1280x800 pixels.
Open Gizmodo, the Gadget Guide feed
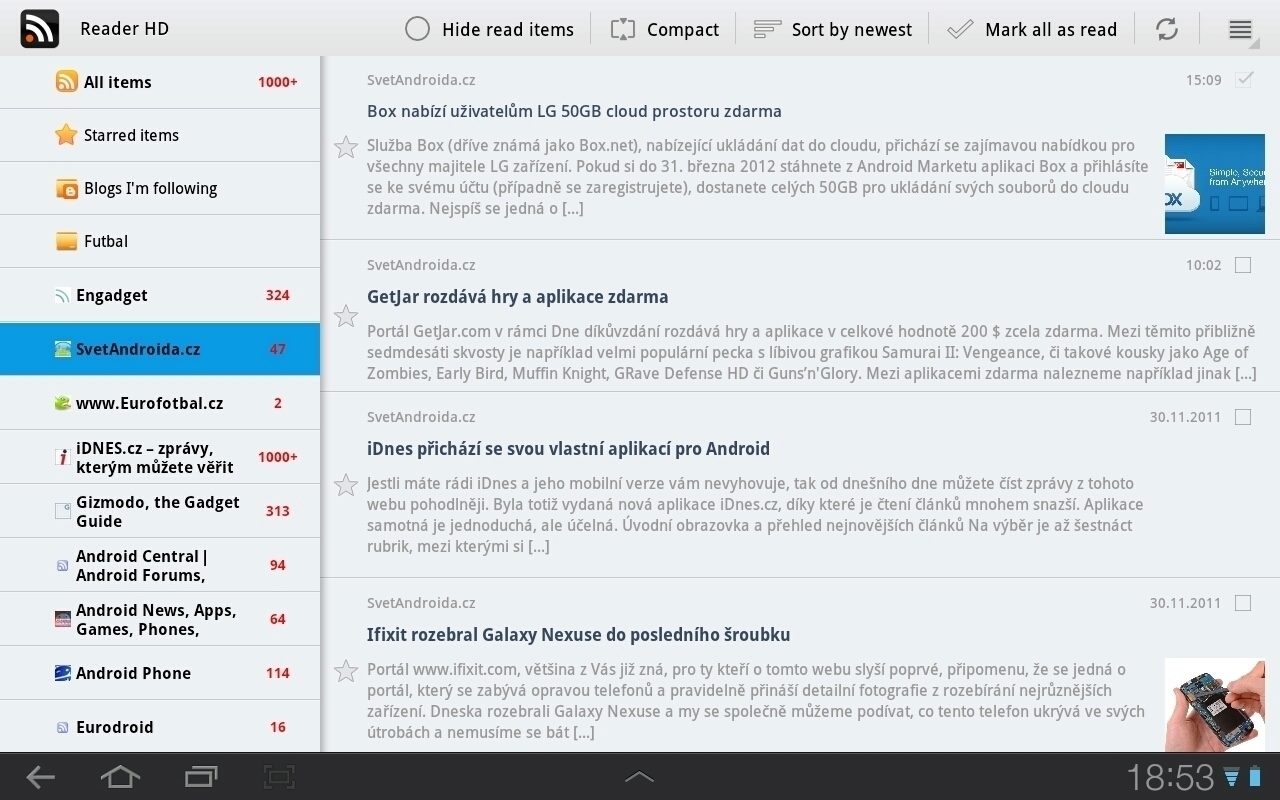160,511
